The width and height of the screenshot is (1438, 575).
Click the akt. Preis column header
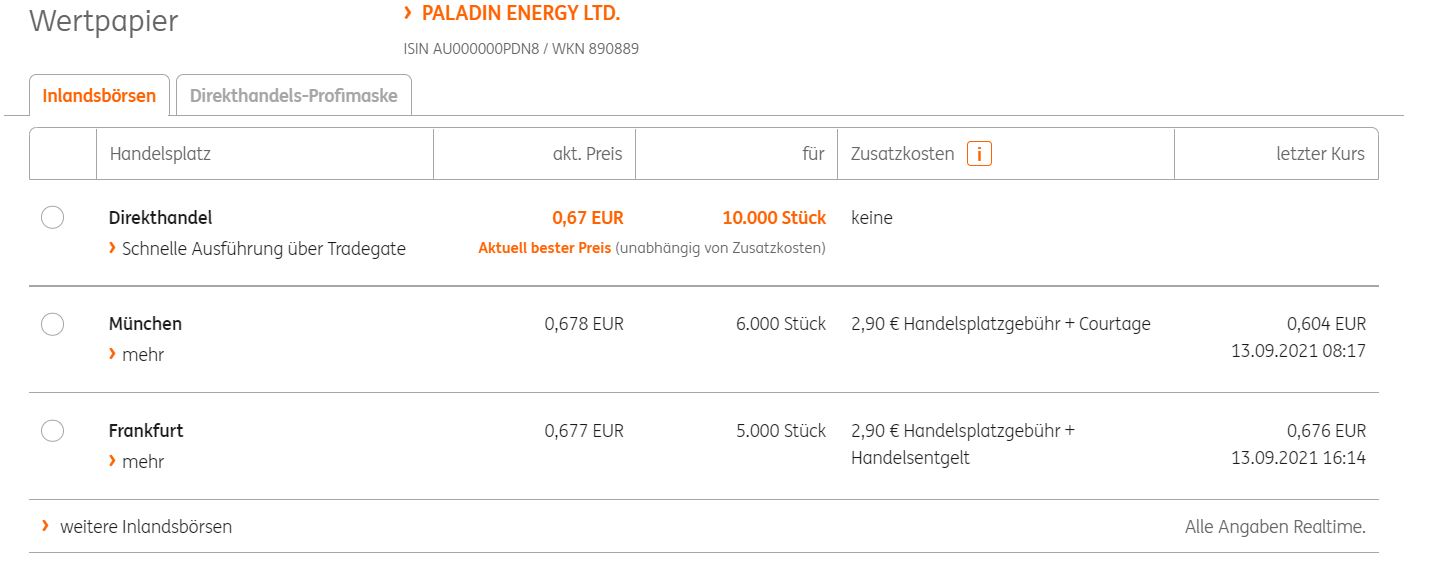pos(587,154)
